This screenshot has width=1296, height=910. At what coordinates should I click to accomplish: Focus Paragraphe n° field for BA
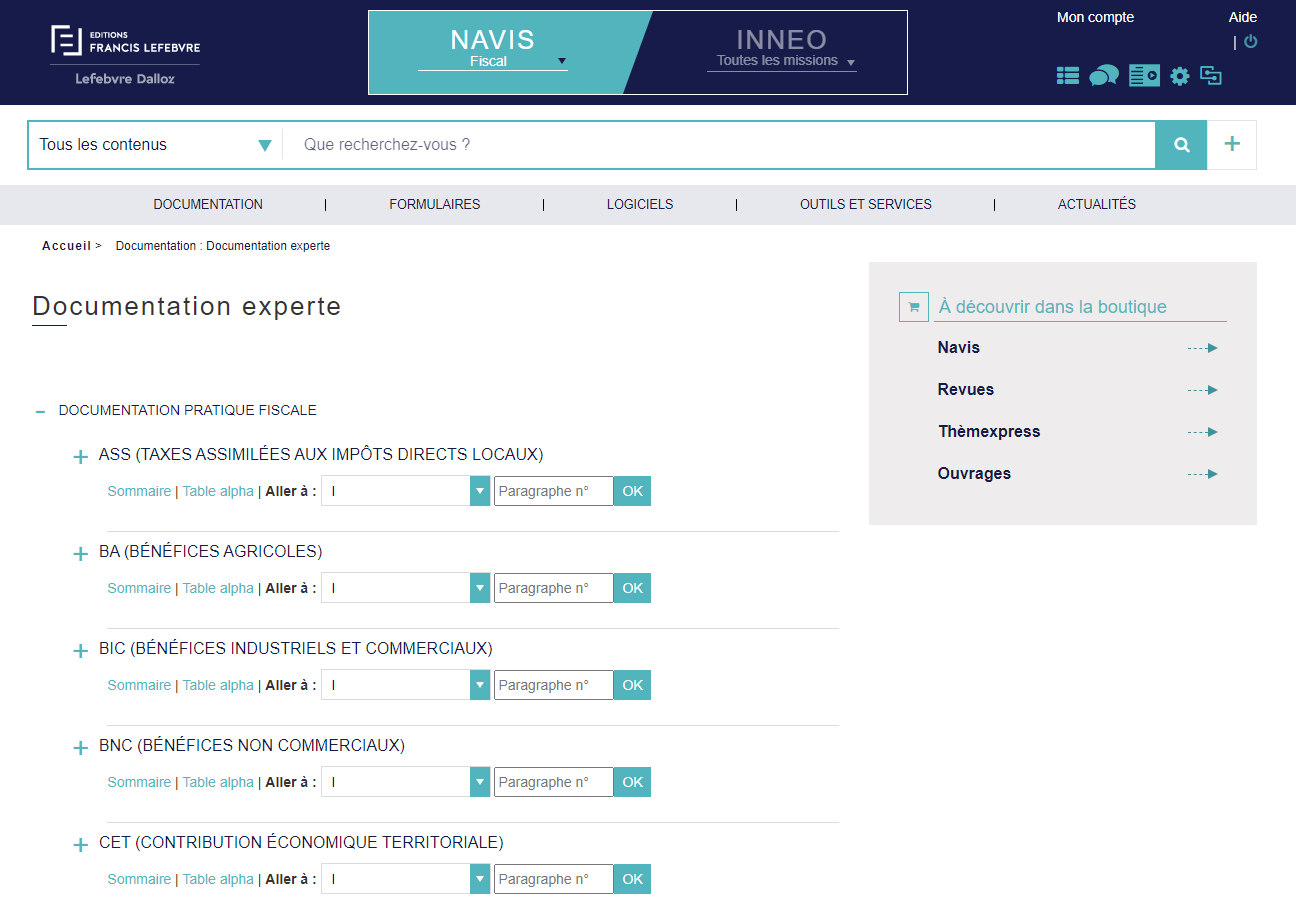[x=553, y=588]
